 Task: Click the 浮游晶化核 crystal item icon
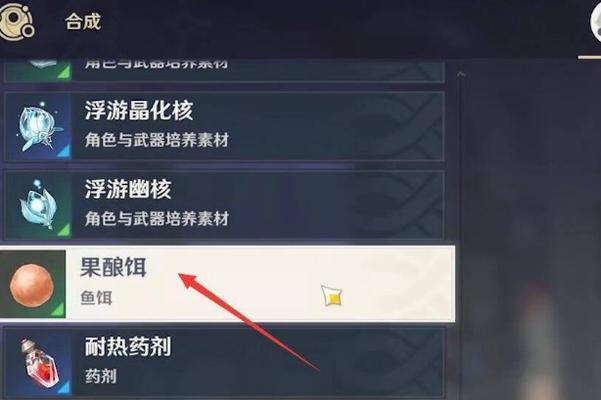pos(38,126)
